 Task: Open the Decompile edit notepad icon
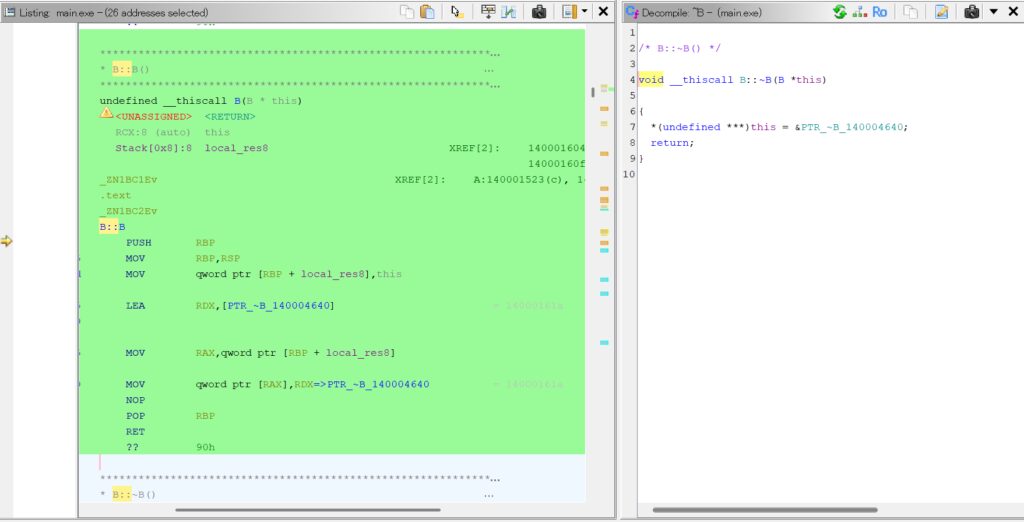[x=942, y=12]
